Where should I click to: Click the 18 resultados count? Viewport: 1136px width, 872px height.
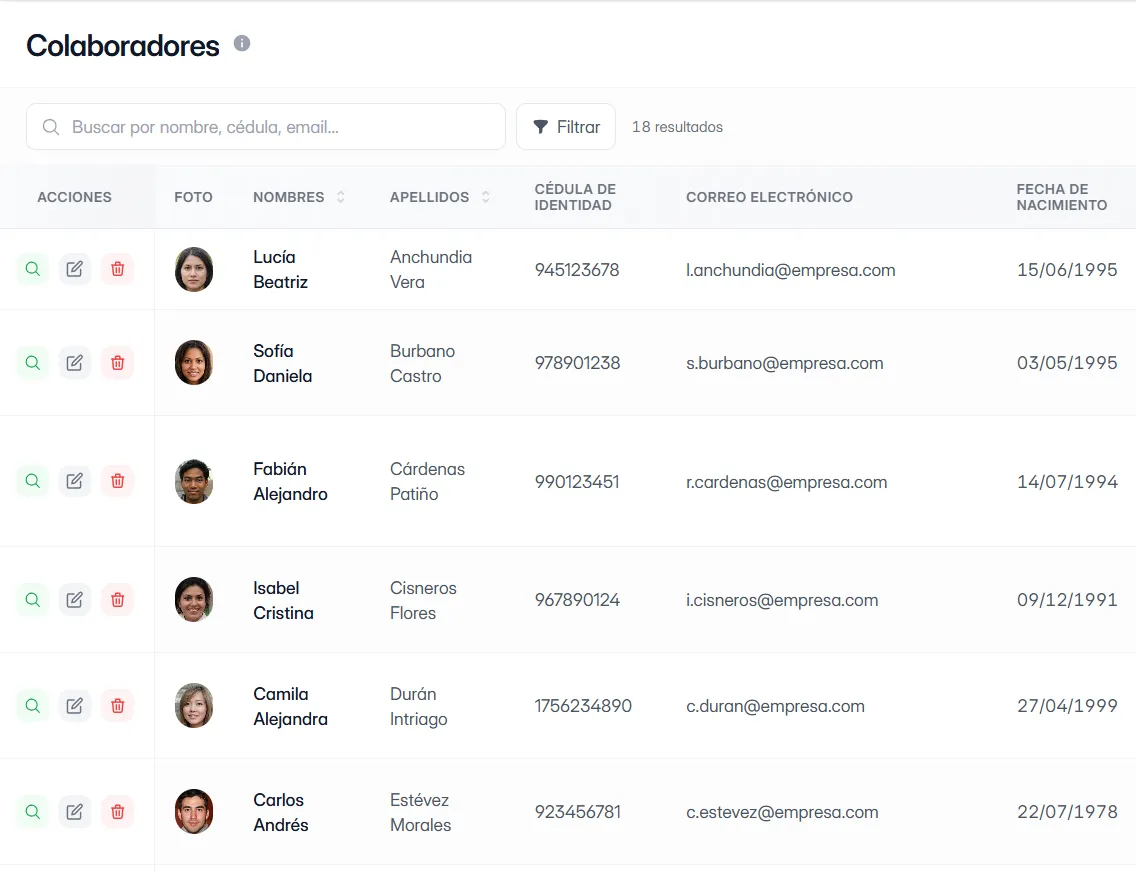point(677,127)
